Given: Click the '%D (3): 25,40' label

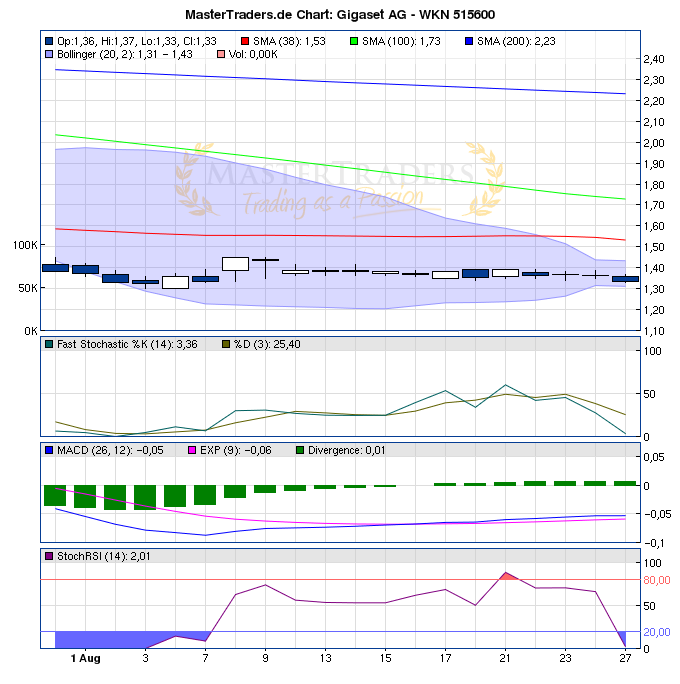Looking at the screenshot, I should pyautogui.click(x=267, y=344).
